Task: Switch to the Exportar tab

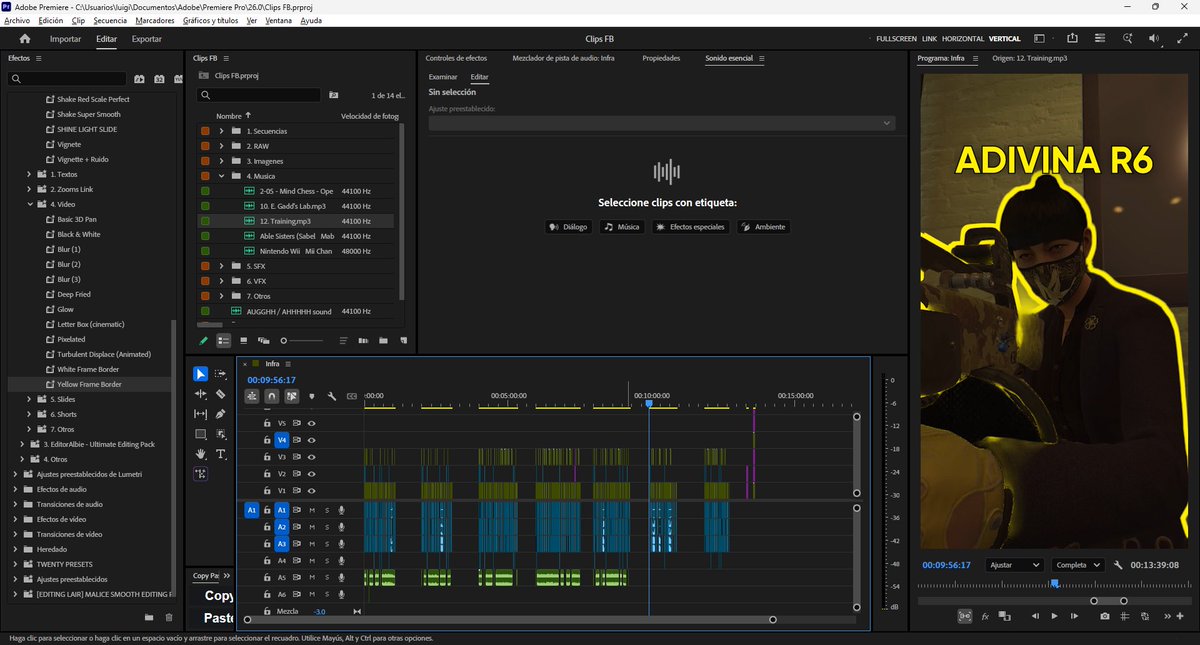Action: [x=147, y=39]
